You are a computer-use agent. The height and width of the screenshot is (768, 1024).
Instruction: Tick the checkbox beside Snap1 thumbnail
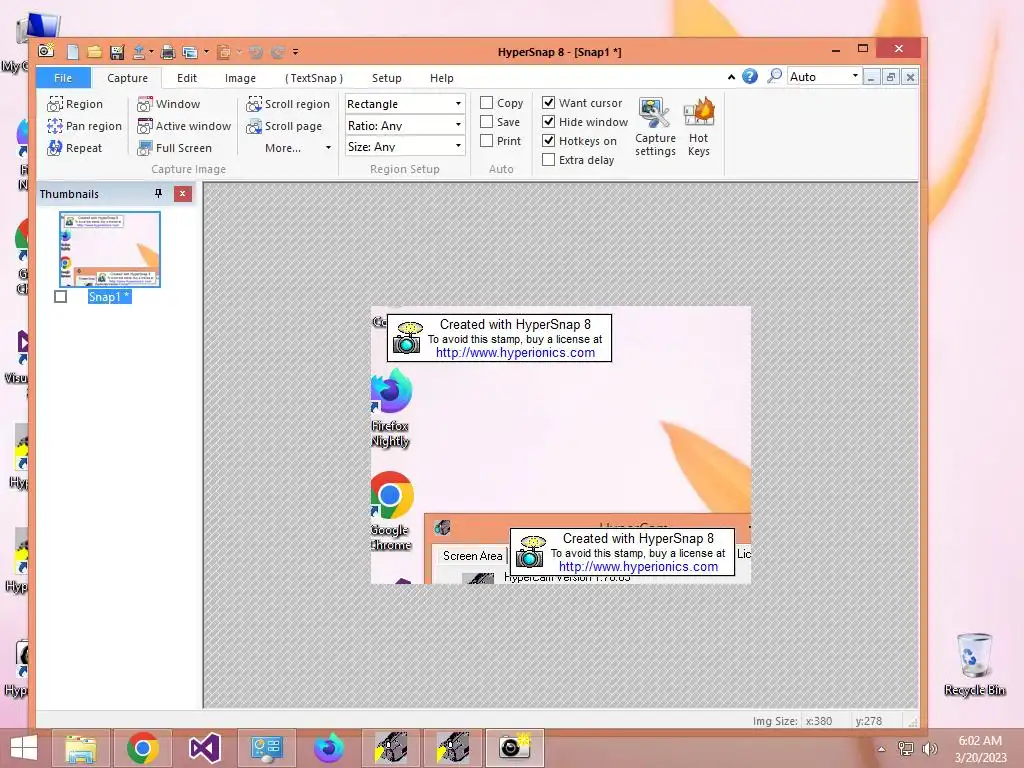[x=61, y=296]
